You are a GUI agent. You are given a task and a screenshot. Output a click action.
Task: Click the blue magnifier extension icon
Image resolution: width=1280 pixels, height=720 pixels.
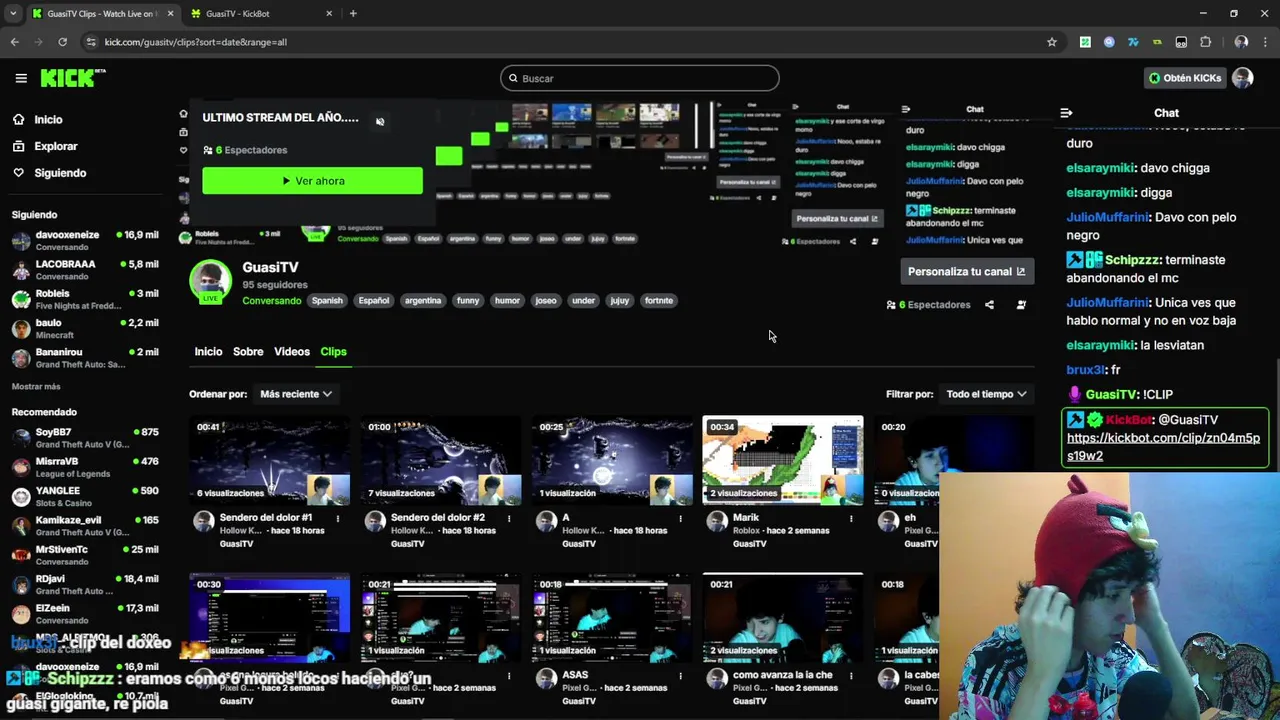click(1109, 42)
